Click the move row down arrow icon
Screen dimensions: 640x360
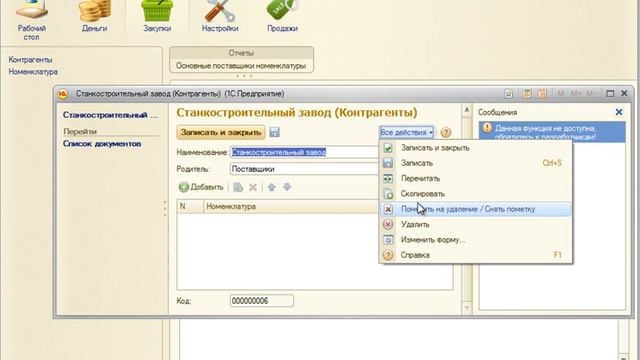tap(287, 187)
